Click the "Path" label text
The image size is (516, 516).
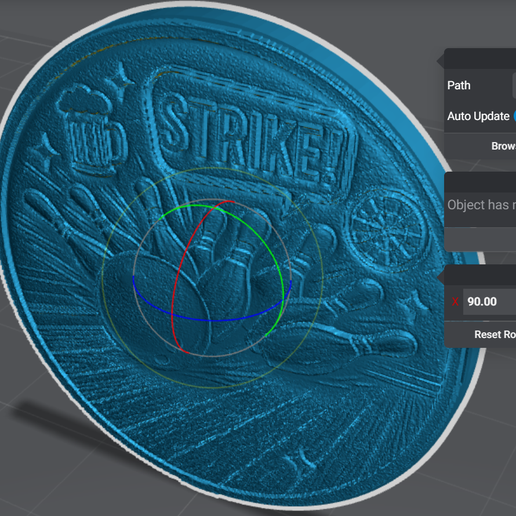coord(459,85)
